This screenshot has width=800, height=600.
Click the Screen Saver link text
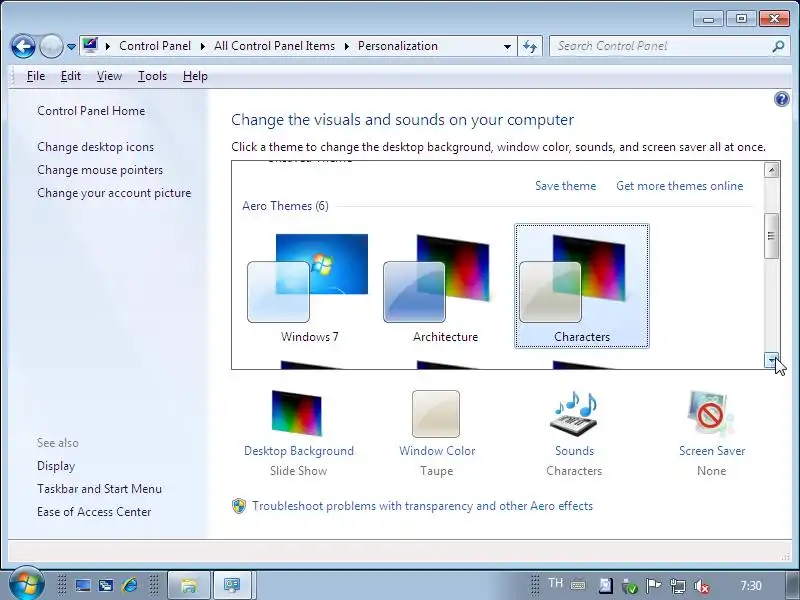pos(712,451)
